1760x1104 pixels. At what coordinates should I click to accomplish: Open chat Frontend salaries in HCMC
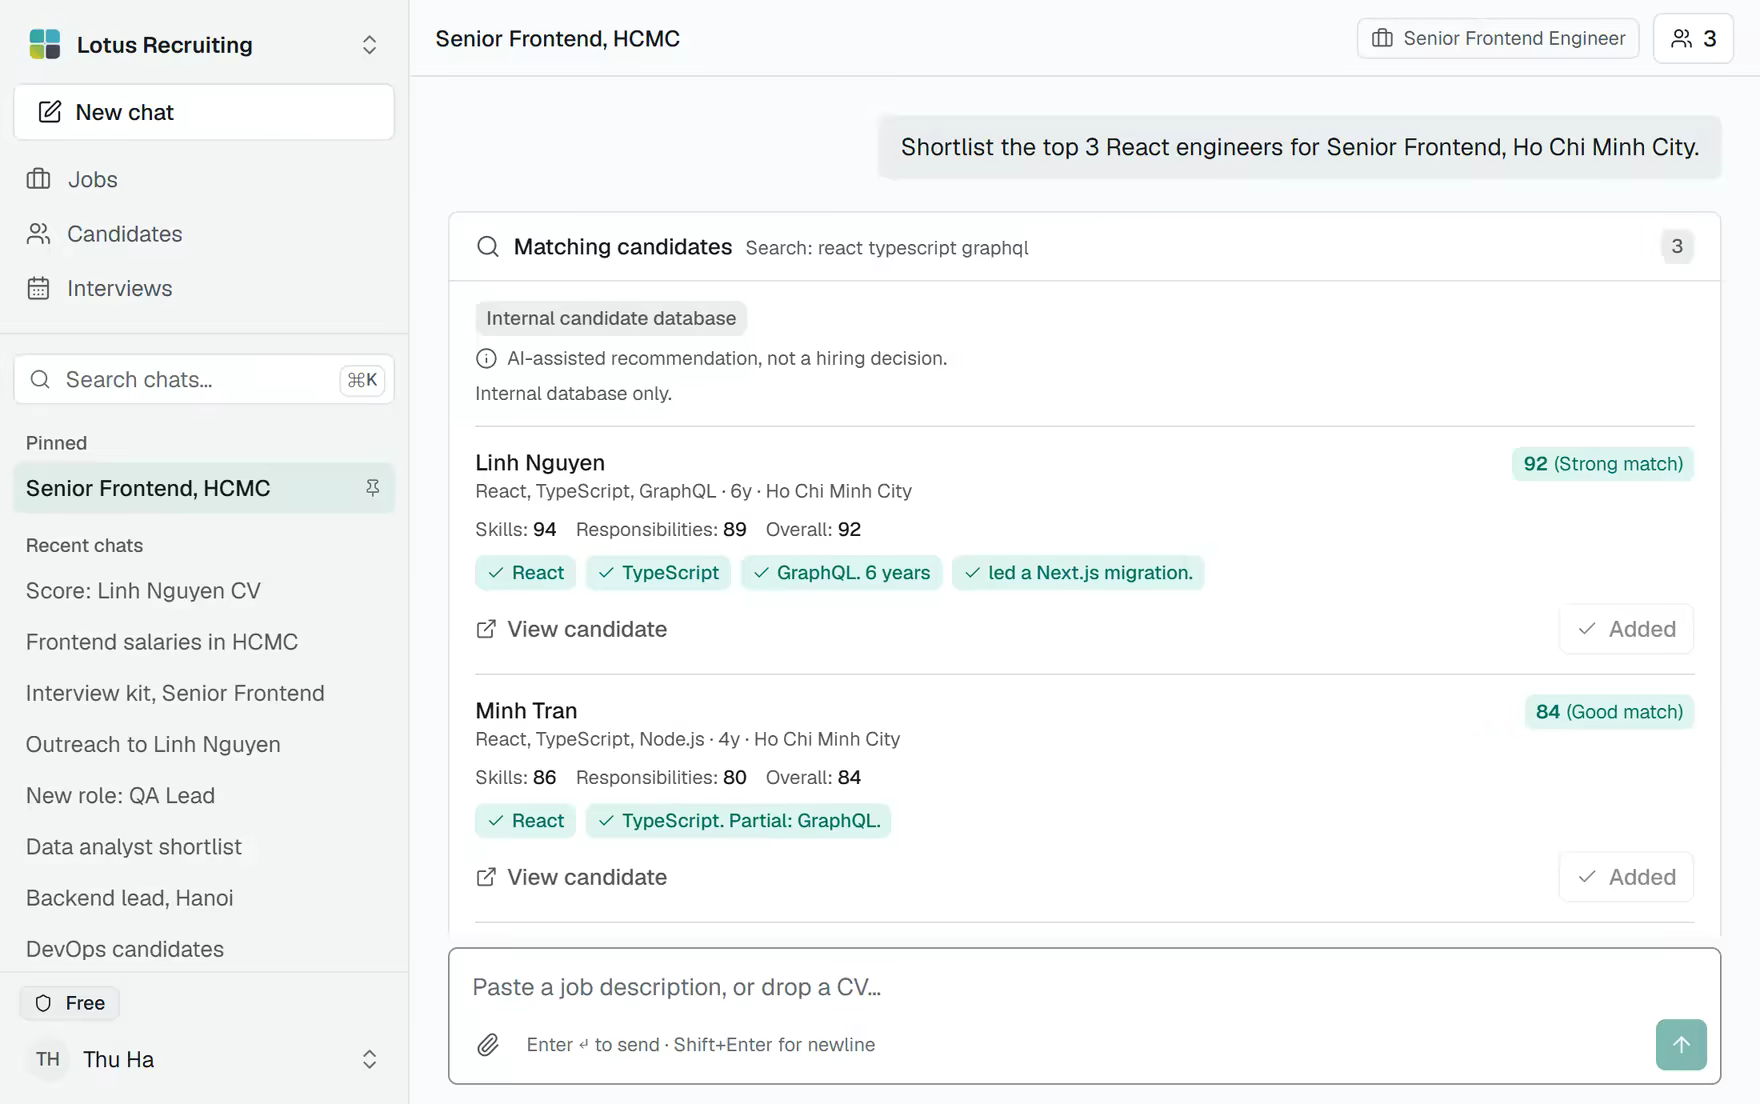coord(204,642)
